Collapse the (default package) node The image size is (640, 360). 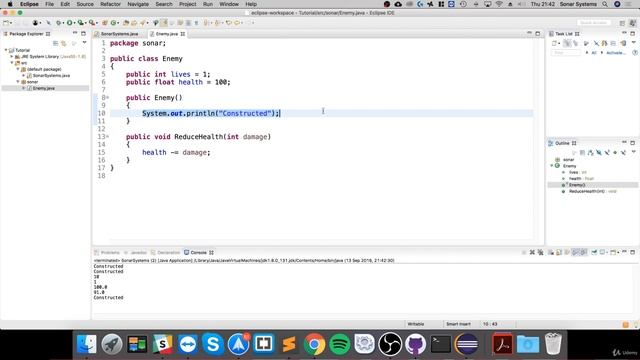[x=18, y=69]
